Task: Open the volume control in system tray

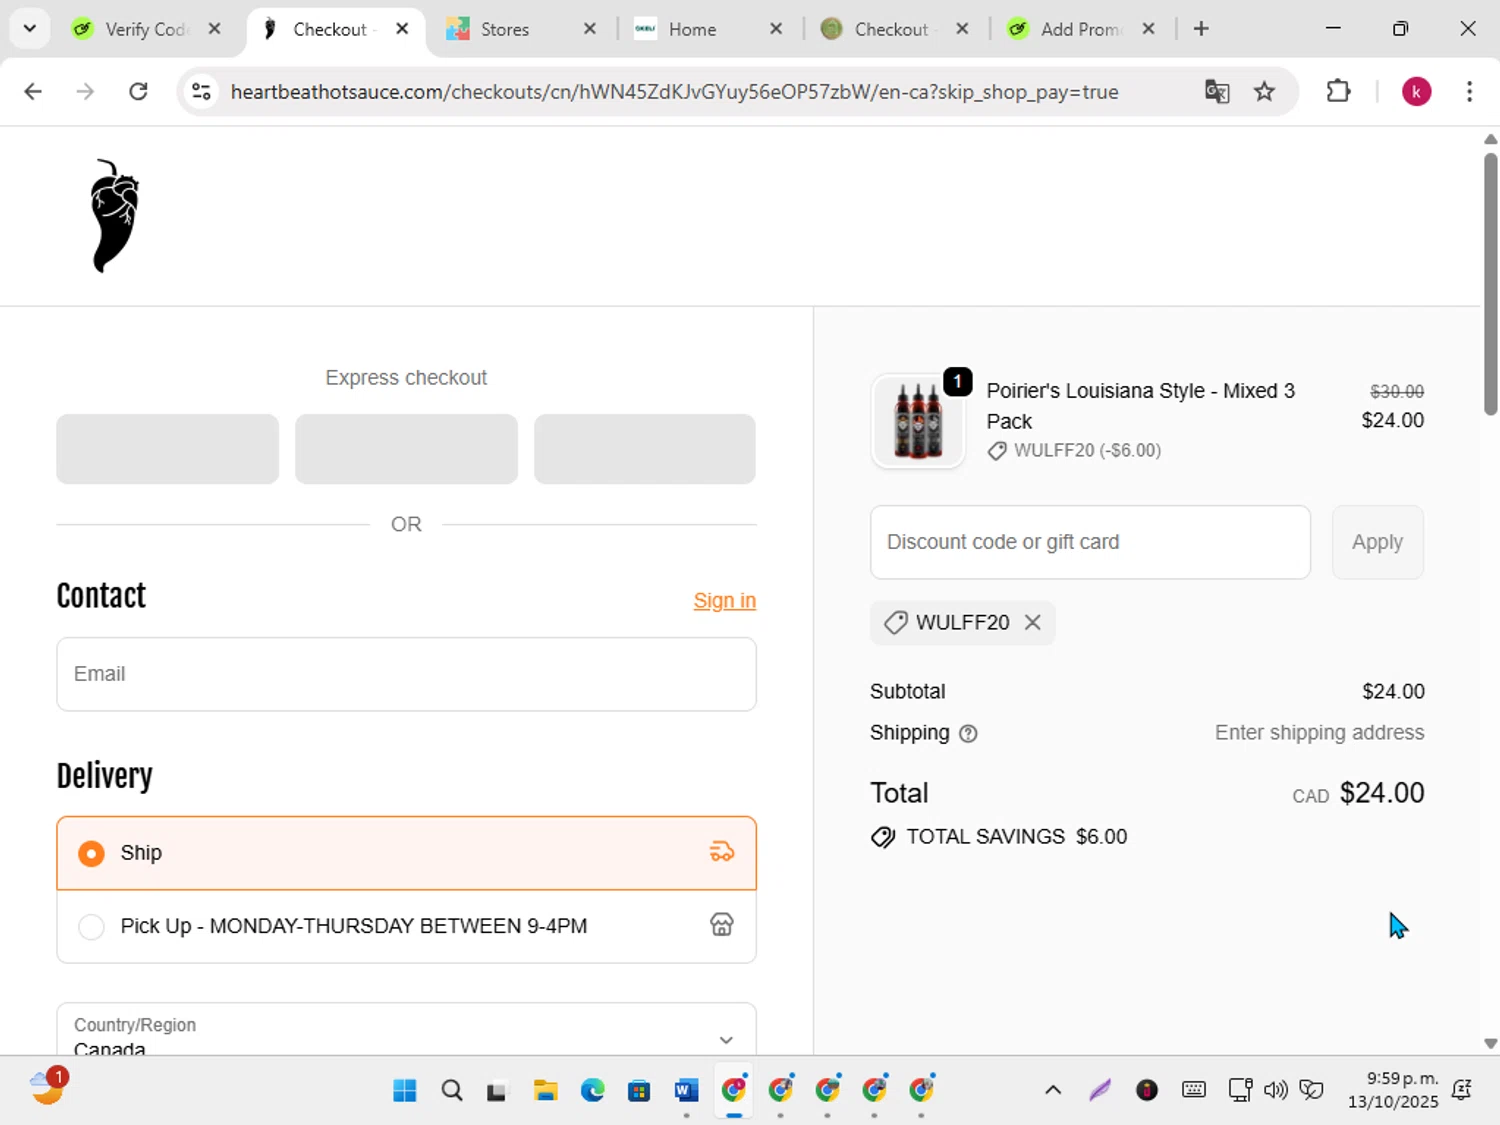Action: tap(1275, 1090)
